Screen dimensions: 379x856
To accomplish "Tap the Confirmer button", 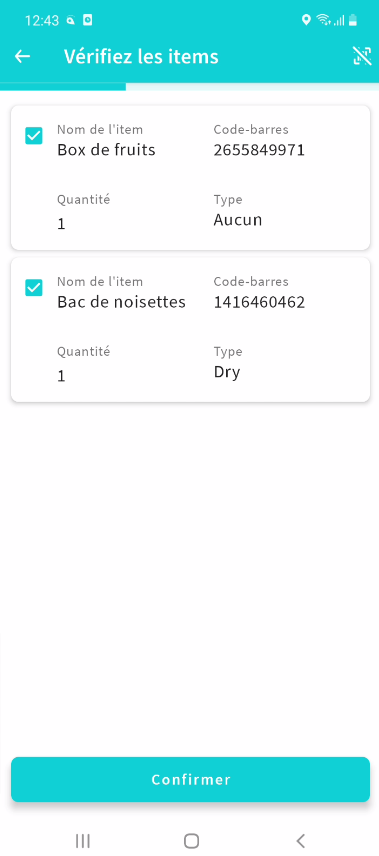I will pos(190,779).
